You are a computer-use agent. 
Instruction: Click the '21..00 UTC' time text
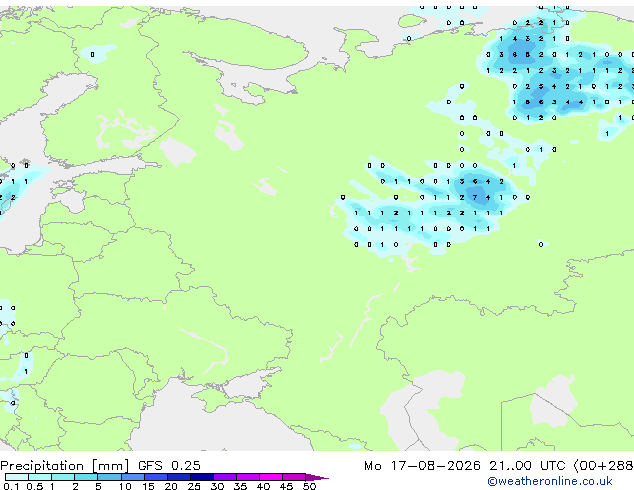click(527, 466)
